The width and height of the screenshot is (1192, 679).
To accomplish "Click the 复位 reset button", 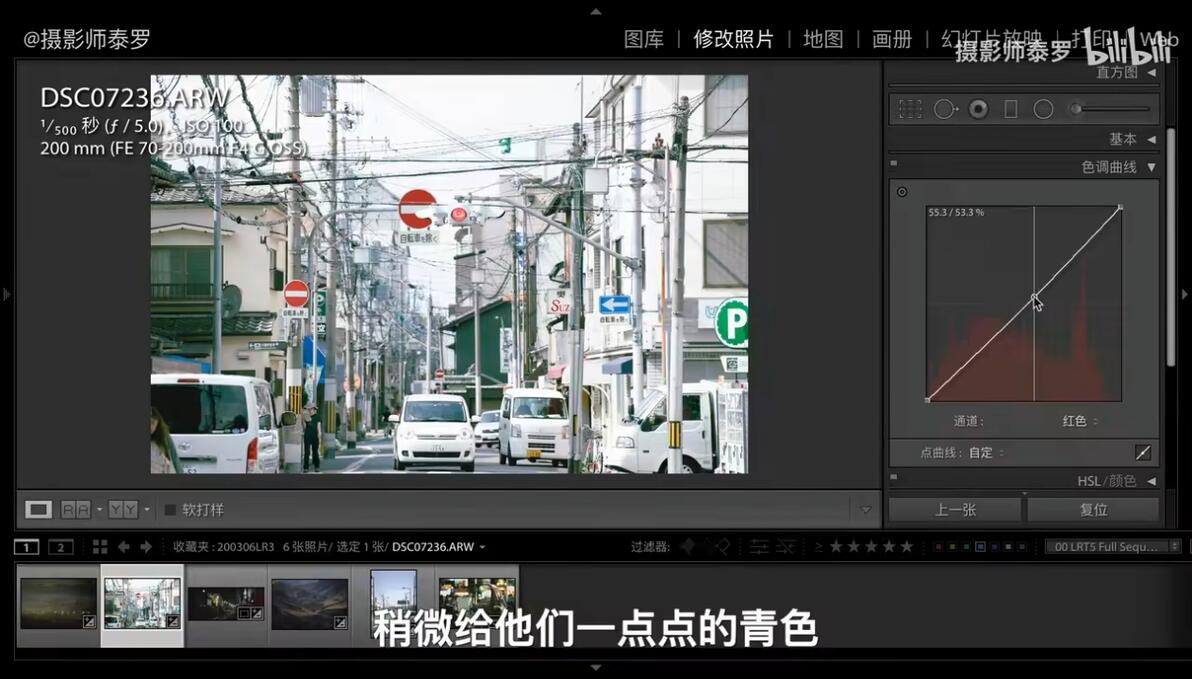I will pyautogui.click(x=1093, y=510).
